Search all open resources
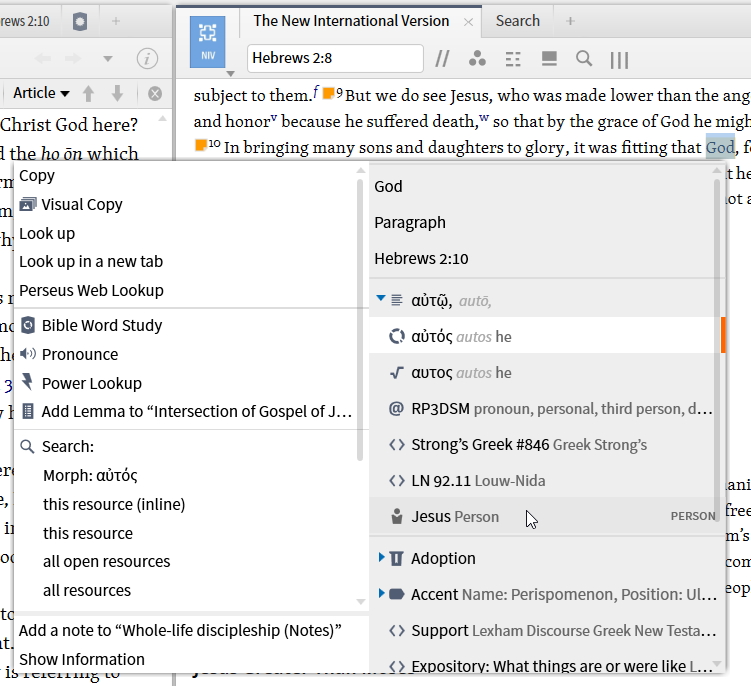The height and width of the screenshot is (686, 751). (x=106, y=561)
